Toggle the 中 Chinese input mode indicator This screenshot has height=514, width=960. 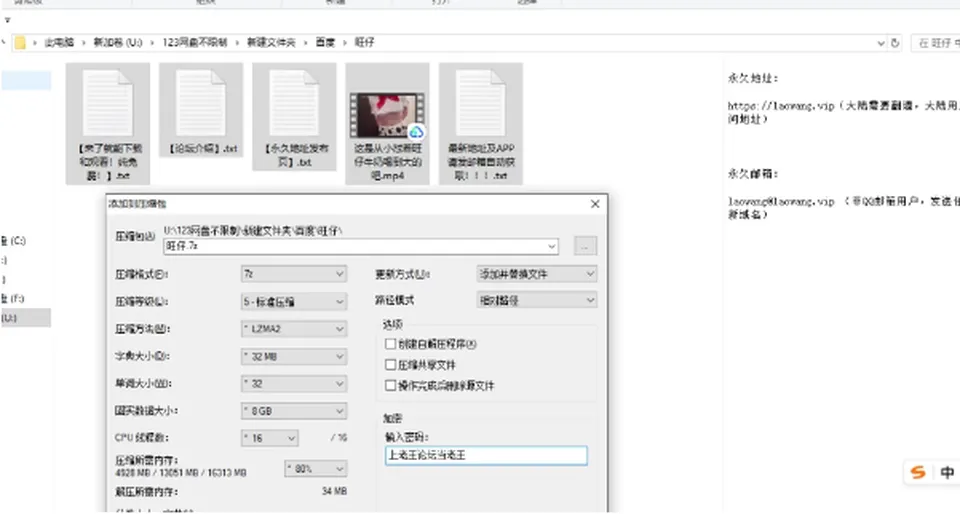pyautogui.click(x=947, y=472)
